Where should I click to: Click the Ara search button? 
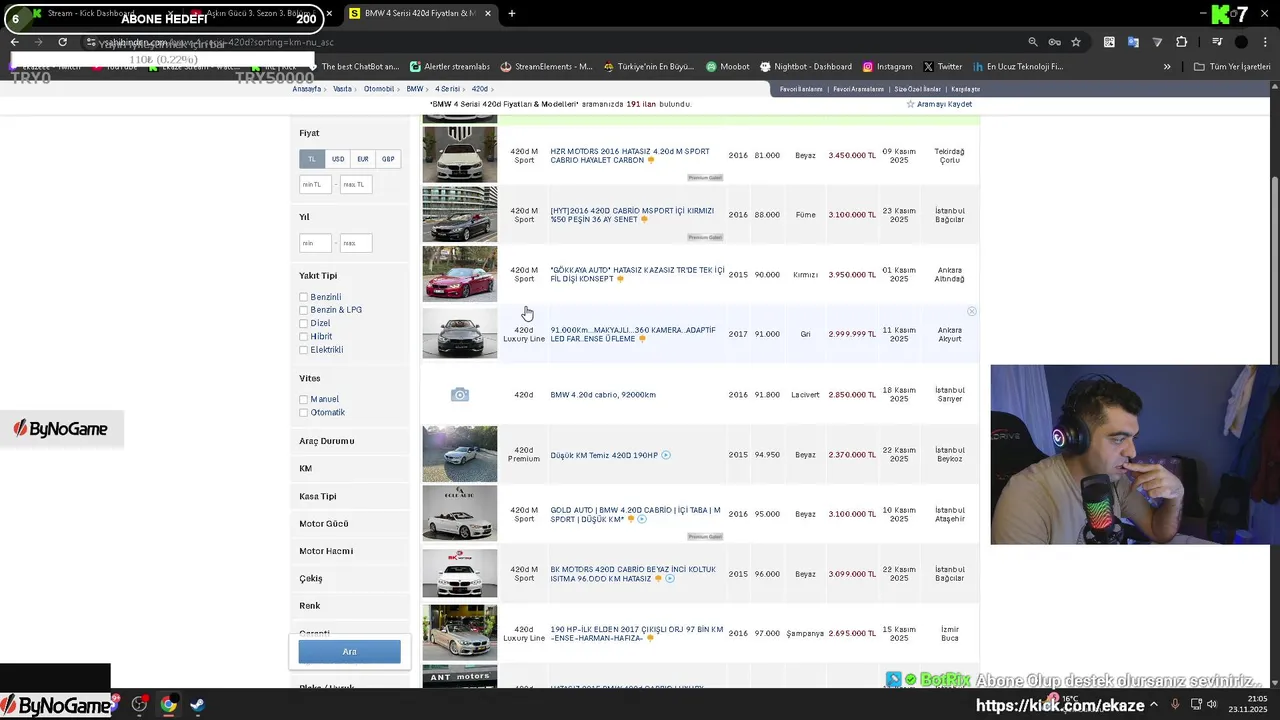pyautogui.click(x=349, y=651)
